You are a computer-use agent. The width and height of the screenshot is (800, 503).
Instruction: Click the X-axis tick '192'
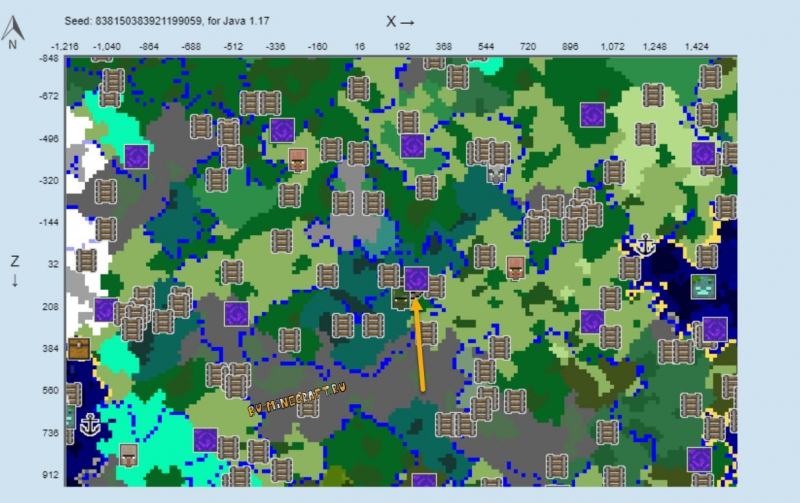pyautogui.click(x=402, y=46)
